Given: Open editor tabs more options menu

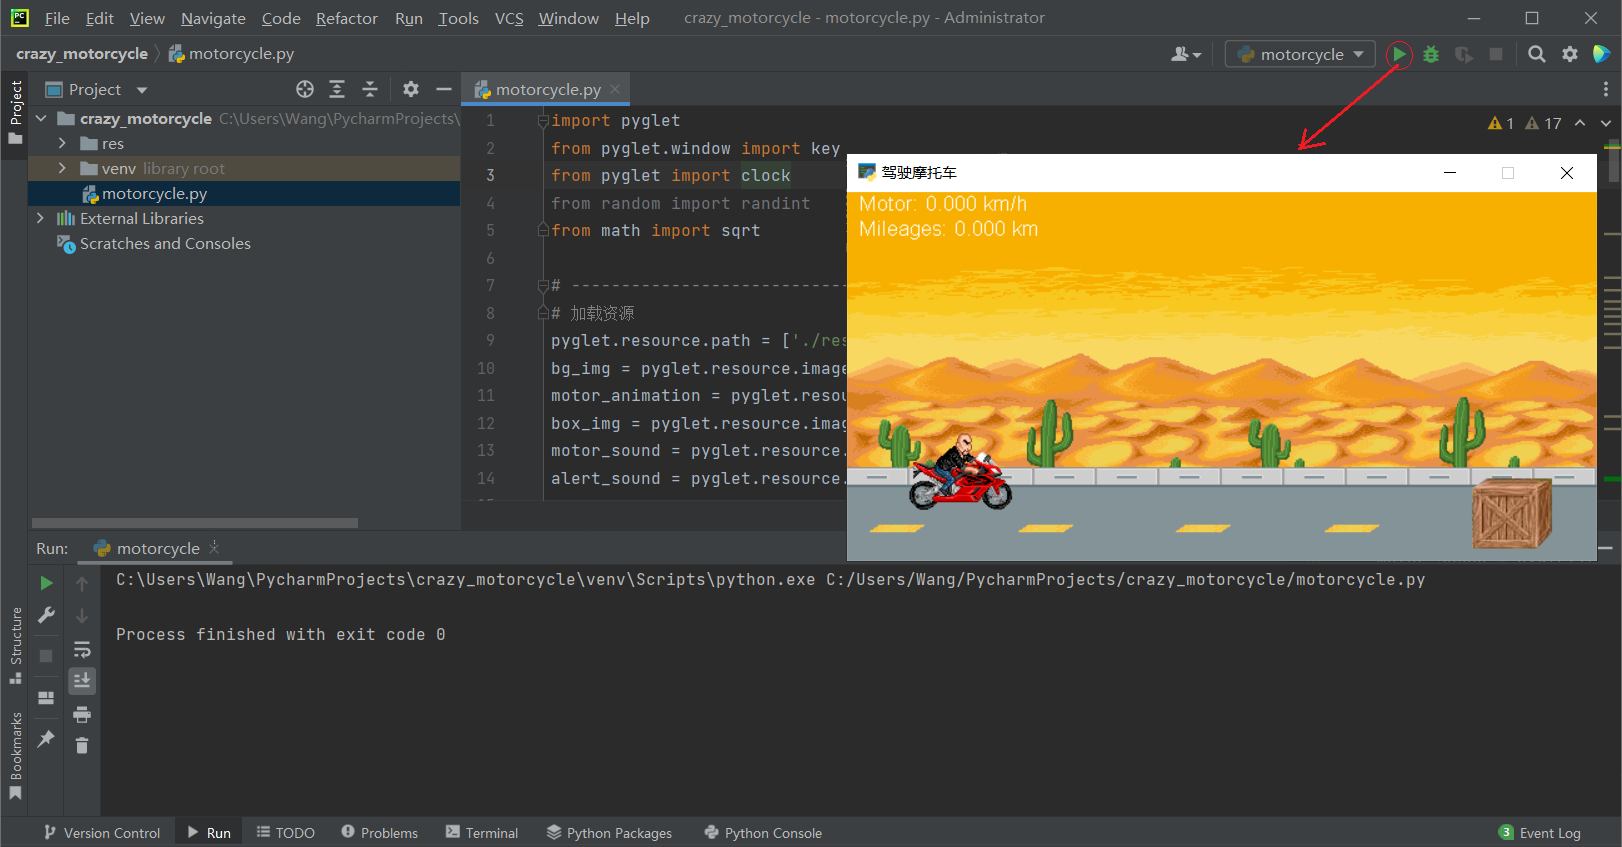Looking at the screenshot, I should coord(1606,89).
